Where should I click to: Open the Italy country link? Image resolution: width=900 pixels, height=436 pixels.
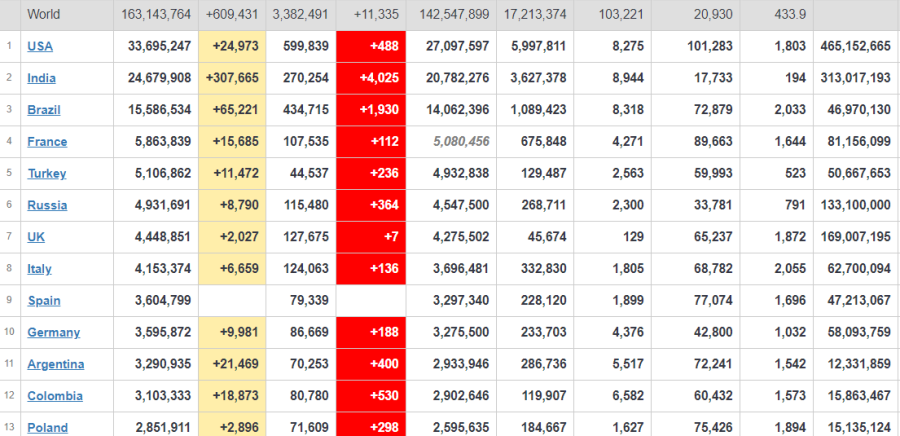coord(39,269)
